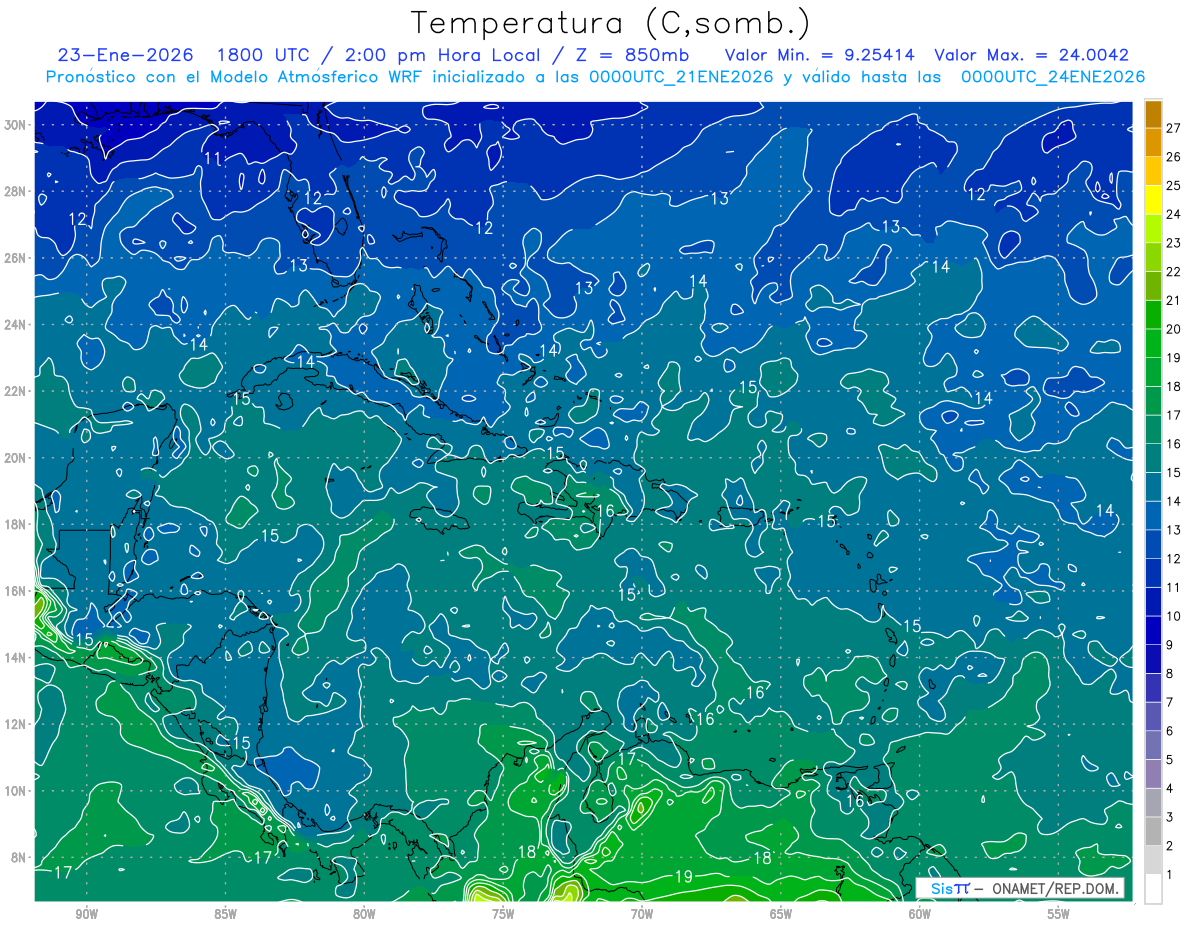Click the '65W' longitude axis label

(x=781, y=915)
